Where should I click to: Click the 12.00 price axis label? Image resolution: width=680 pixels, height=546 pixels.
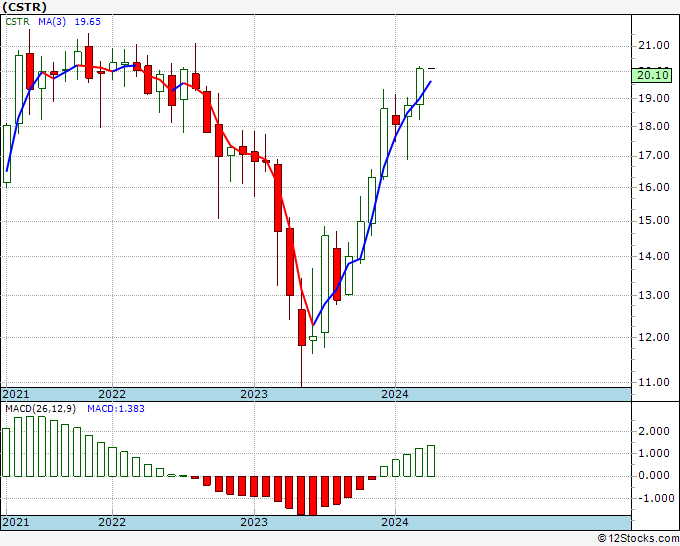pyautogui.click(x=653, y=337)
